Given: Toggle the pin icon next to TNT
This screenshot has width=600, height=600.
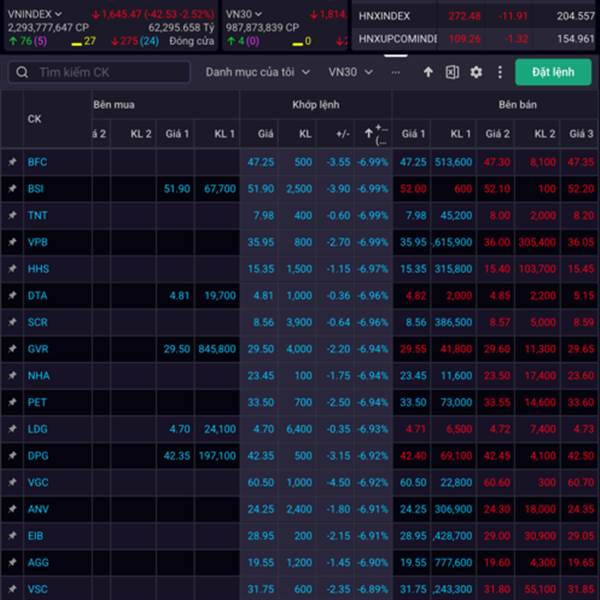Looking at the screenshot, I should [12, 215].
